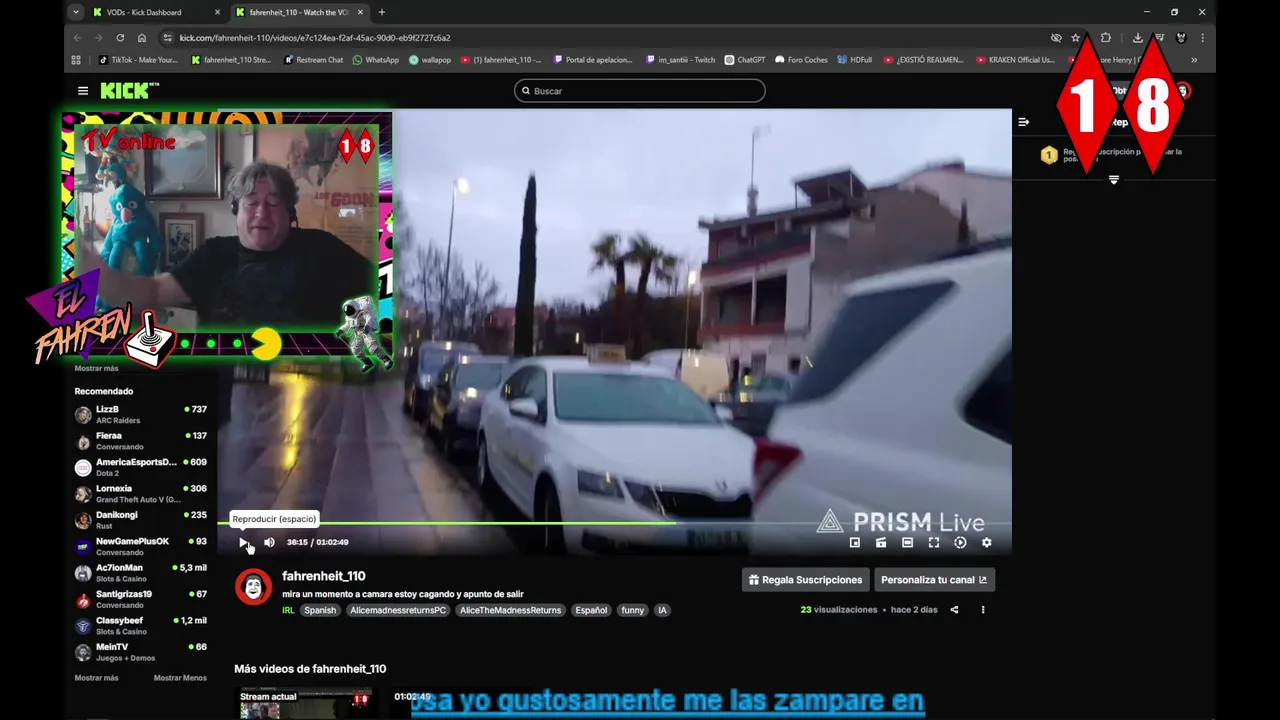Viewport: 1280px width, 720px height.
Task: Toggle theater mode in the player
Action: pos(907,542)
